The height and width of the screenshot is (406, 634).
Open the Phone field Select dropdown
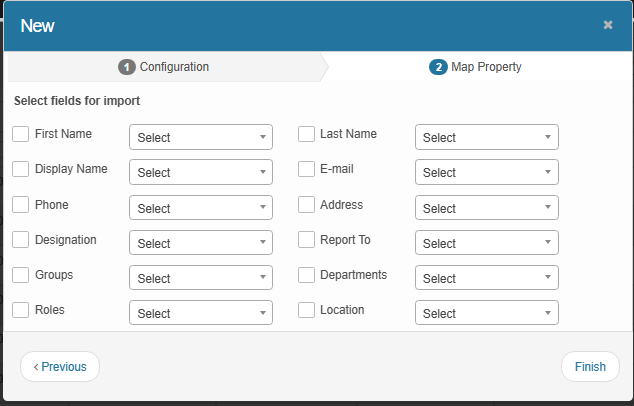click(201, 208)
